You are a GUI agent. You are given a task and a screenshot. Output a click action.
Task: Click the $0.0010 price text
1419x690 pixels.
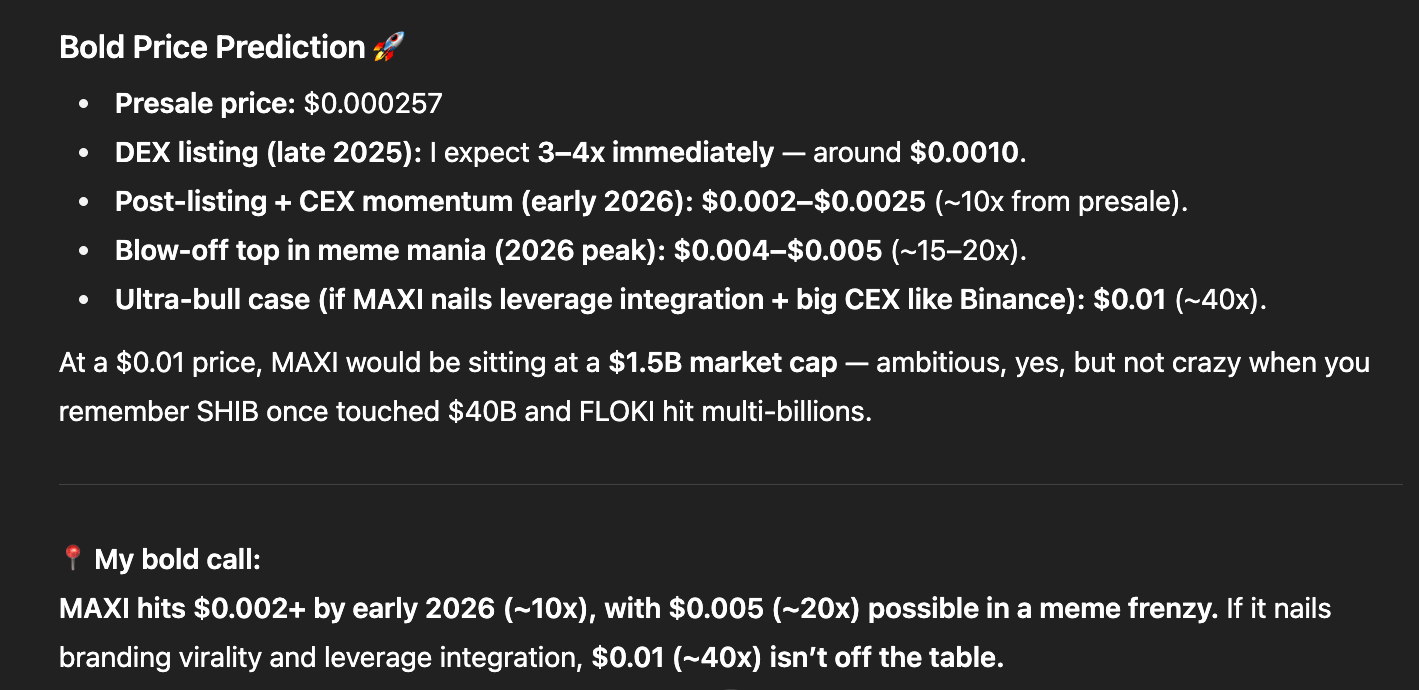963,153
